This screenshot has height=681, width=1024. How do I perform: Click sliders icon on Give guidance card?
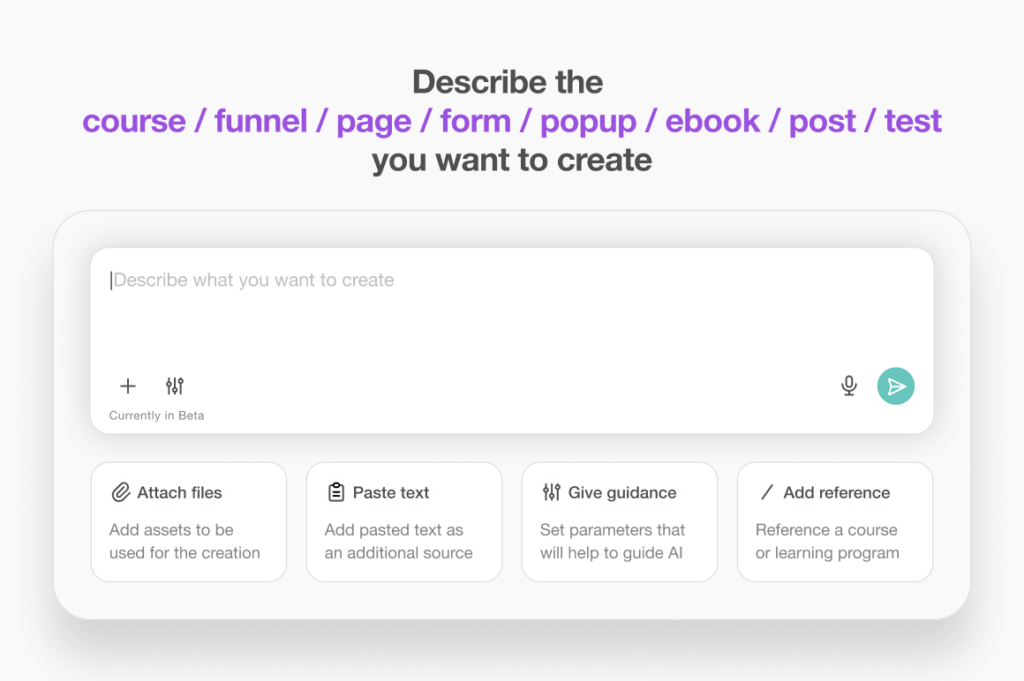552,492
